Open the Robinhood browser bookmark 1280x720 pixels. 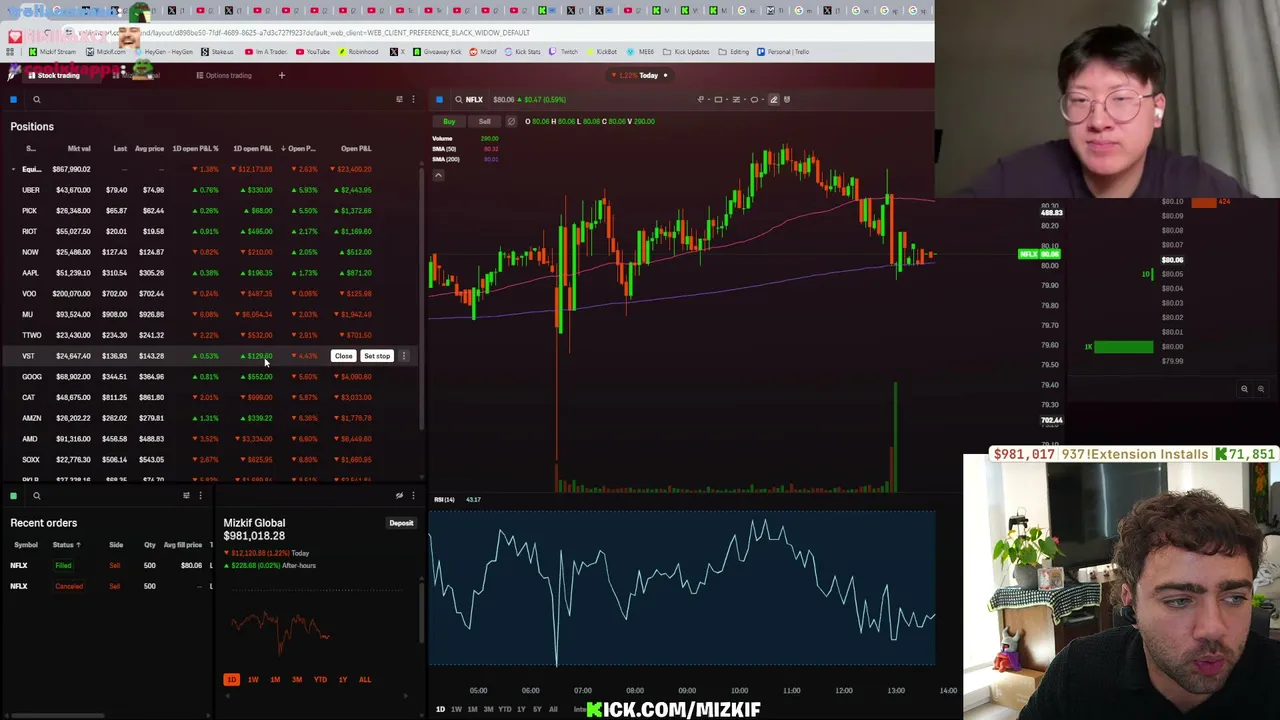pos(358,52)
